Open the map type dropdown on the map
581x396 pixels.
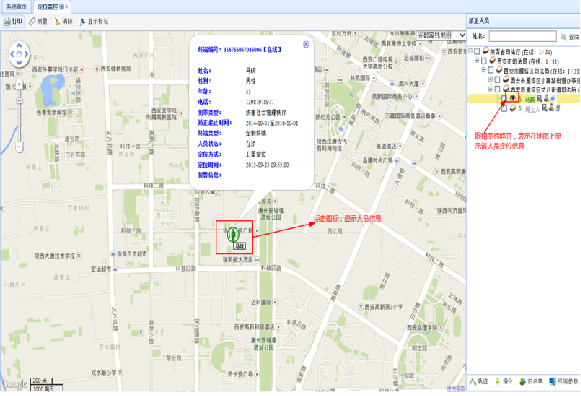point(441,35)
